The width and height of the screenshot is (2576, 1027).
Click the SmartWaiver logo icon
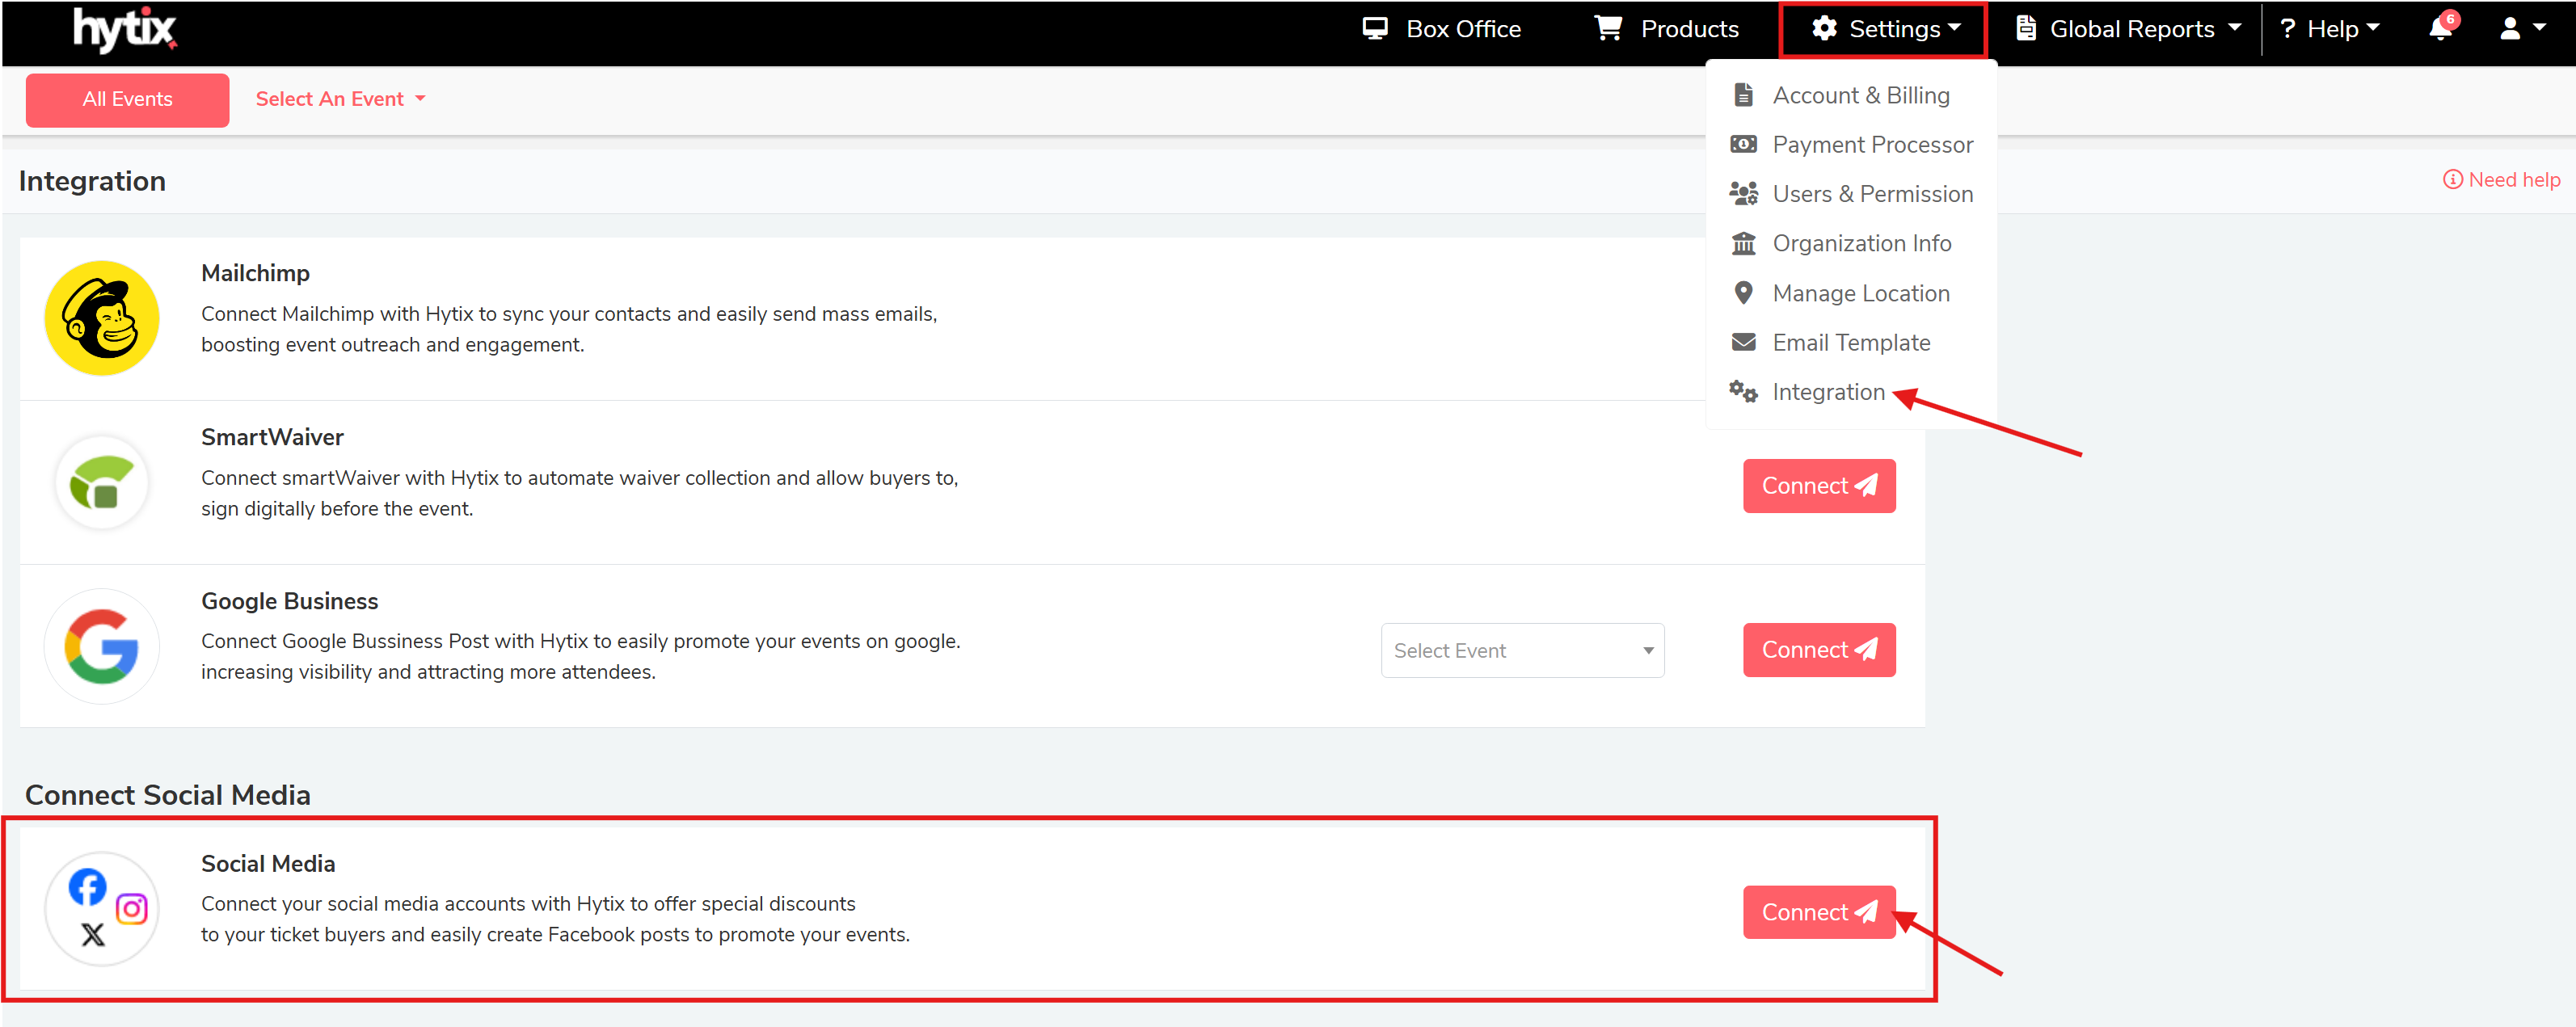click(x=102, y=483)
